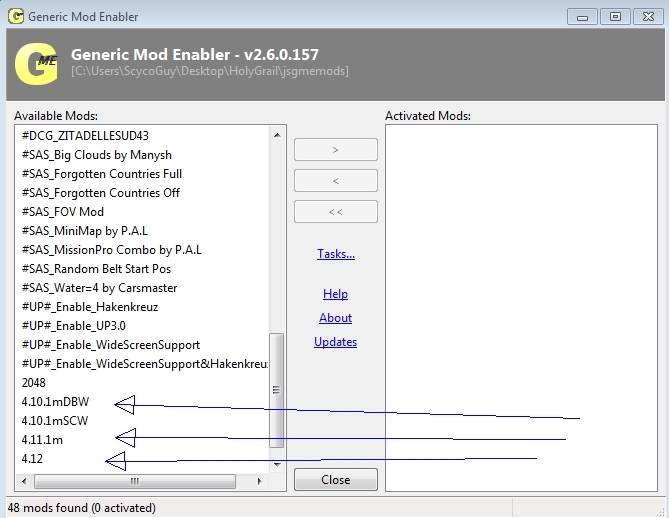Open the Help link
Screen dimensions: 669x518
pyautogui.click(x=335, y=294)
